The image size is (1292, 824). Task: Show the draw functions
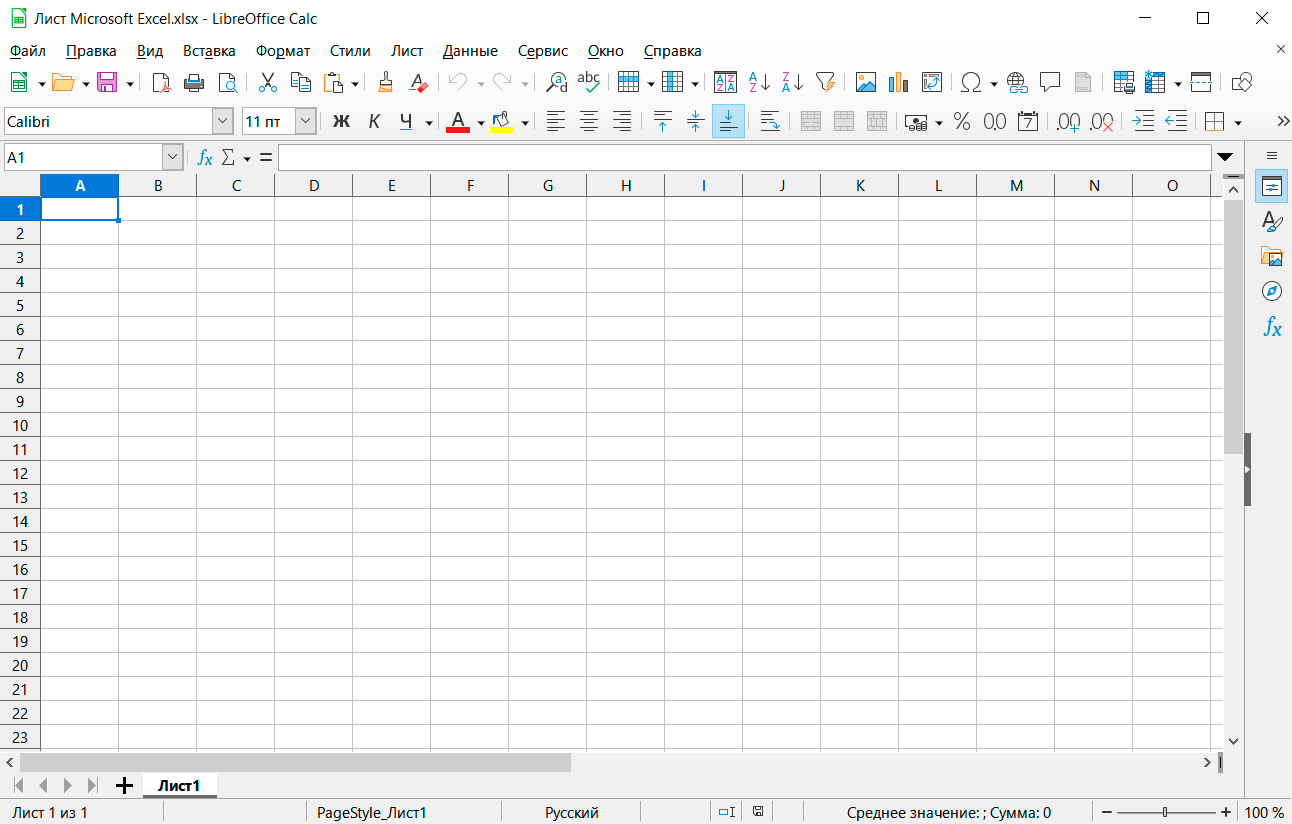pos(1241,83)
